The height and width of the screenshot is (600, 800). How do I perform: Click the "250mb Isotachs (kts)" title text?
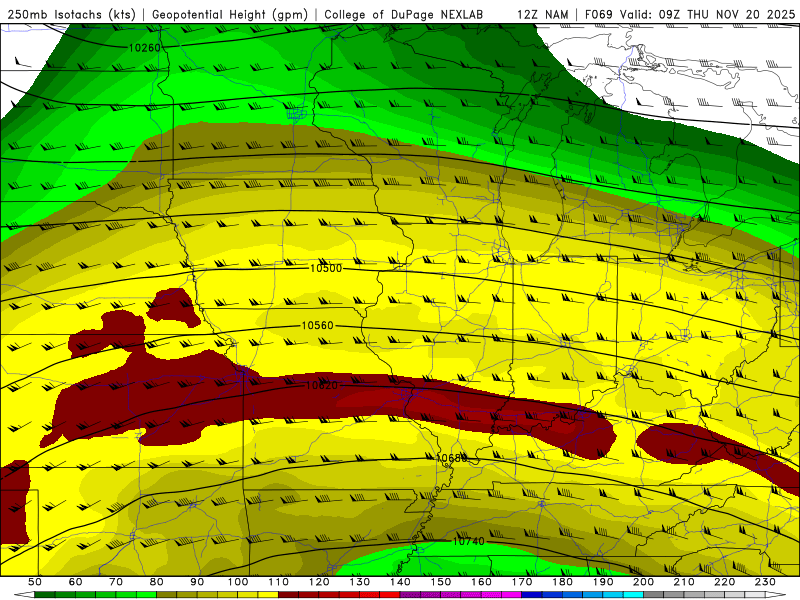pyautogui.click(x=71, y=15)
